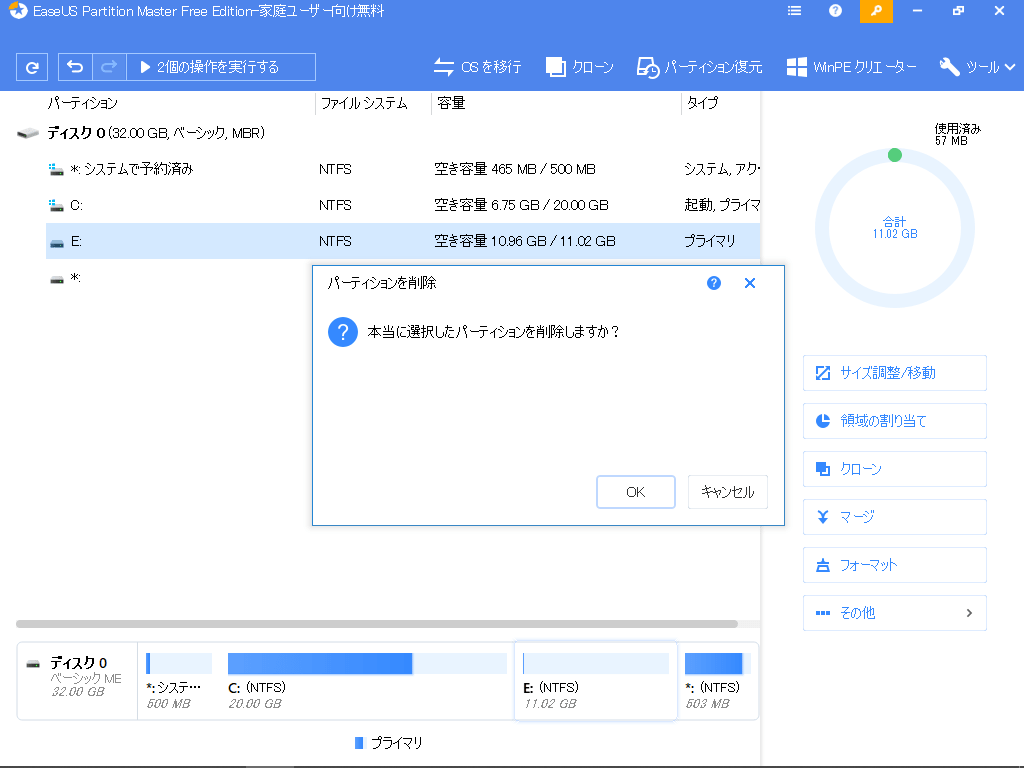Click the horizontal scrollbar under partition list
Image resolution: width=1024 pixels, height=768 pixels.
(x=377, y=624)
